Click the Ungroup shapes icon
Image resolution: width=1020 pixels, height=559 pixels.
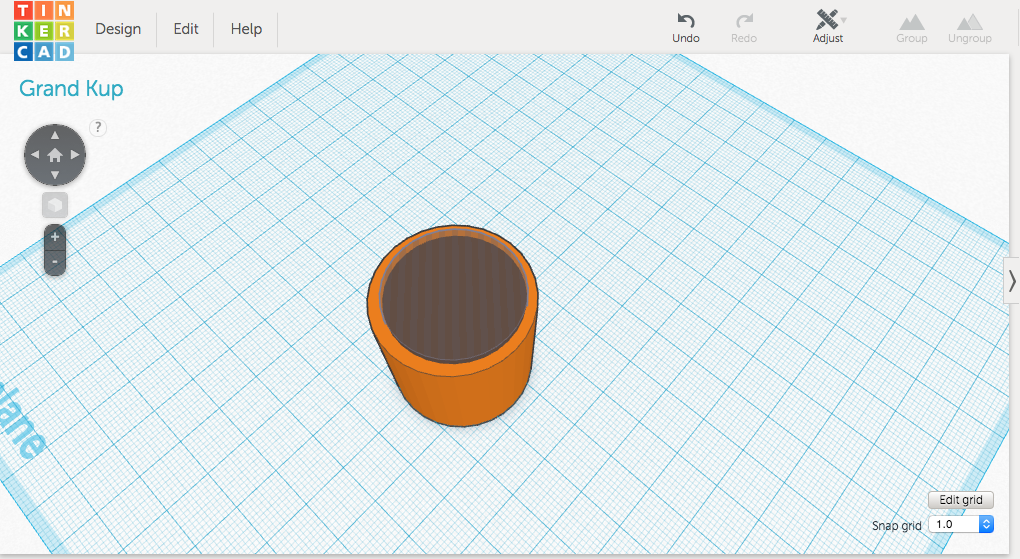tap(969, 29)
